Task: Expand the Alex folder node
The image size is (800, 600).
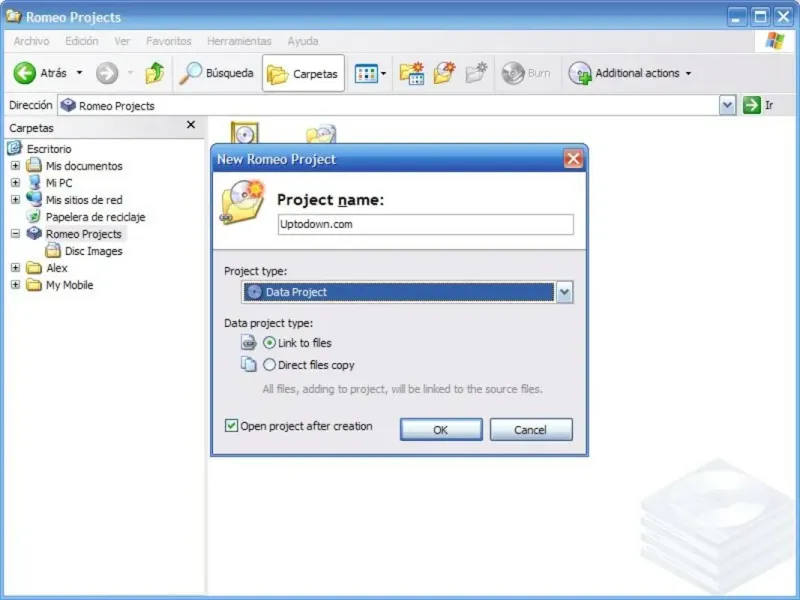Action: [x=15, y=267]
